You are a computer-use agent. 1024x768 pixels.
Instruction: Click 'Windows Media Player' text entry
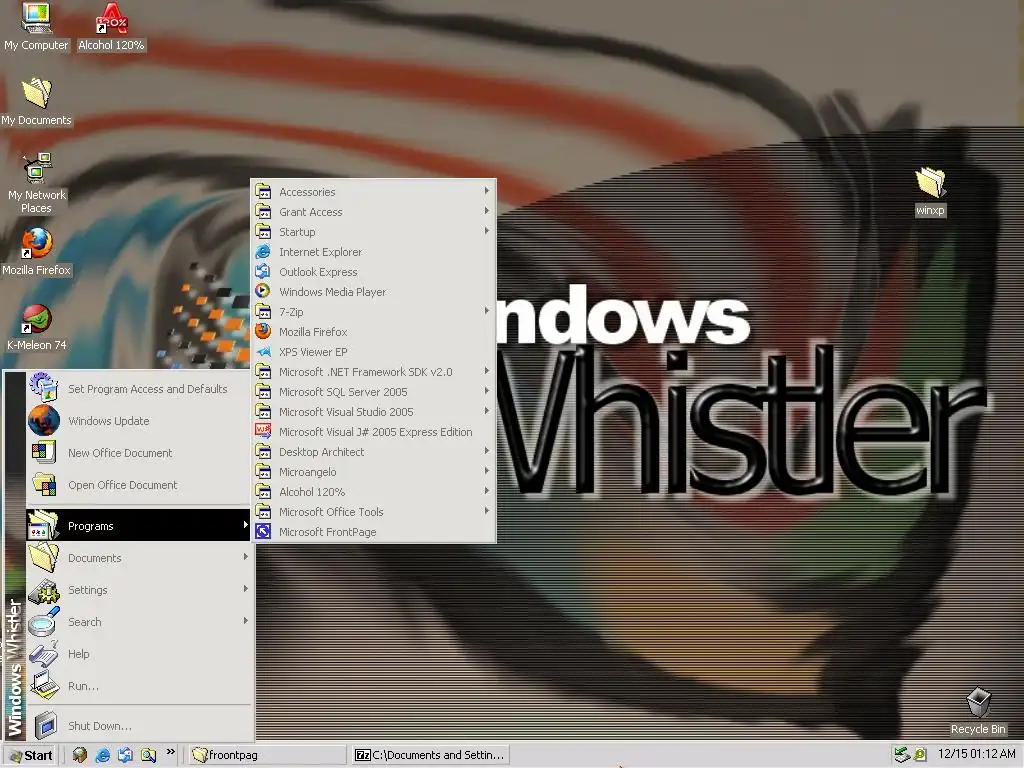(332, 292)
